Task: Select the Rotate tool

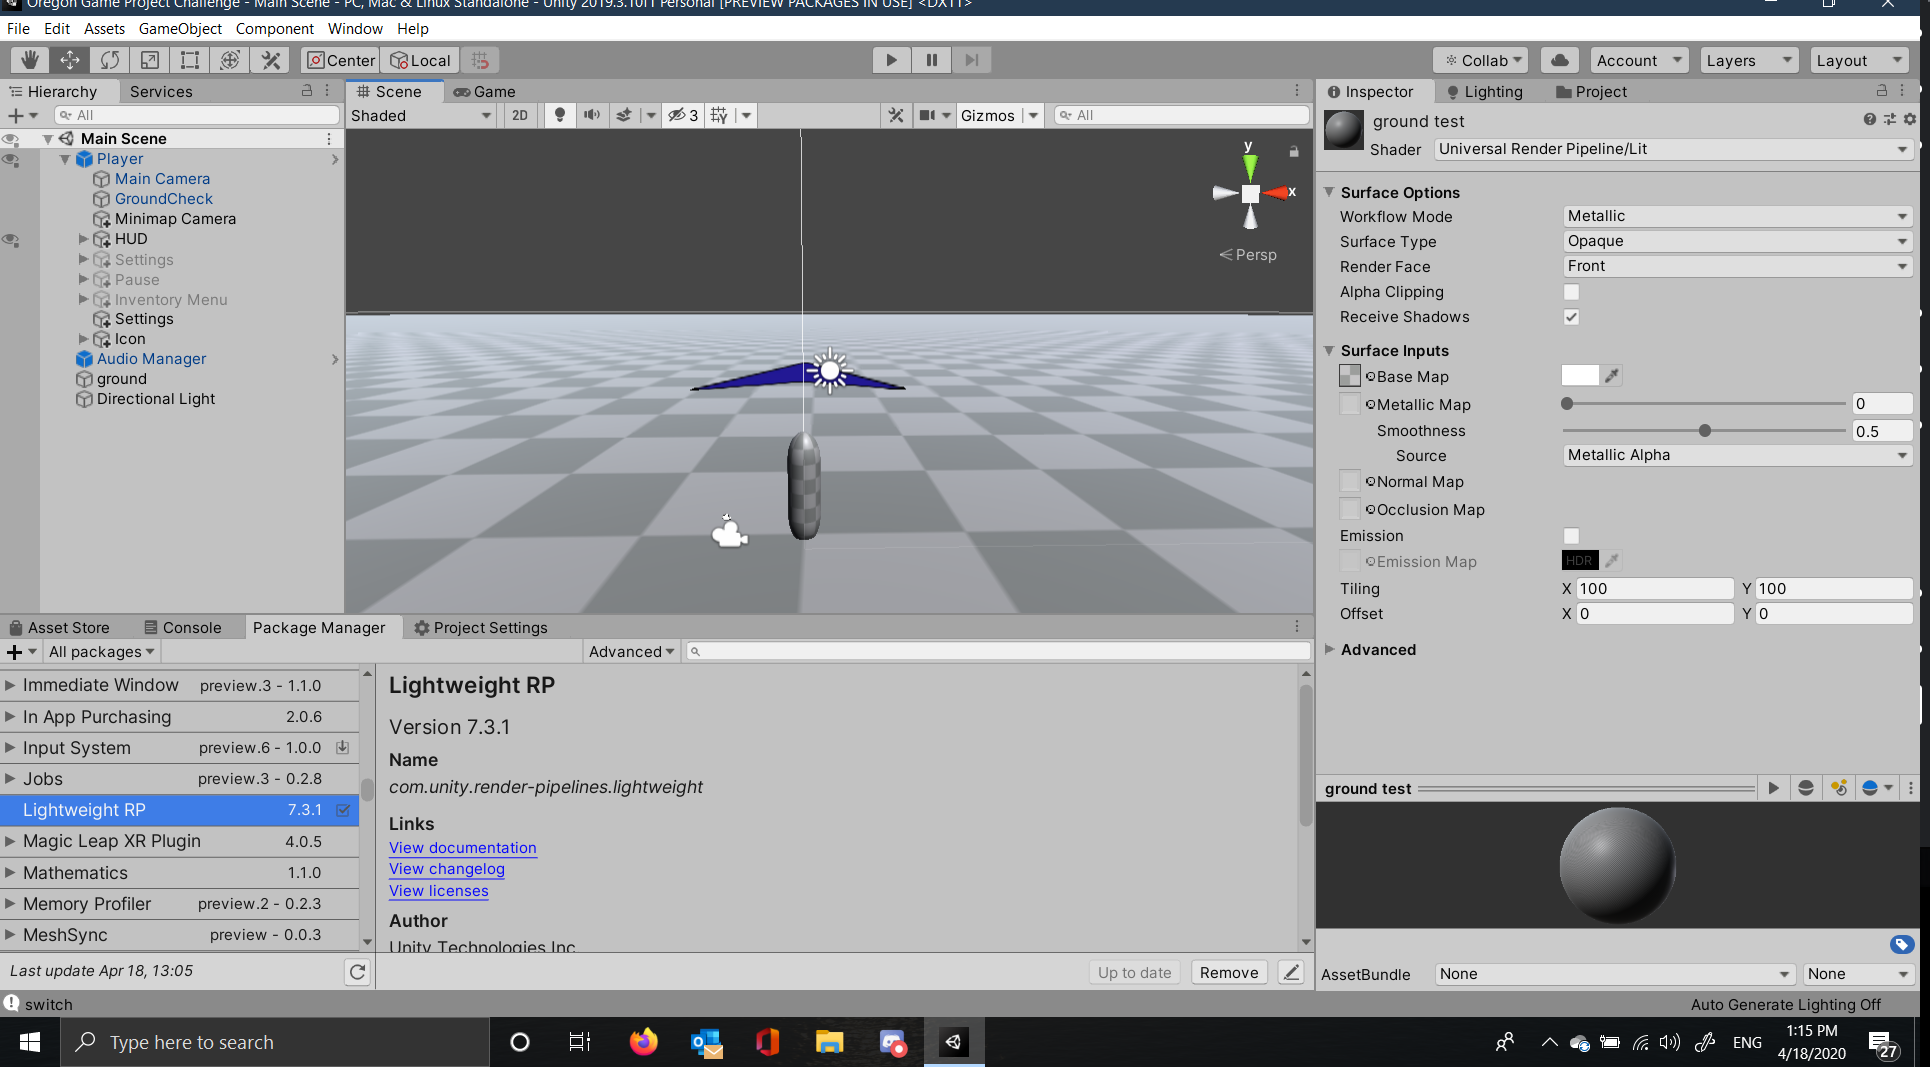Action: coord(109,60)
